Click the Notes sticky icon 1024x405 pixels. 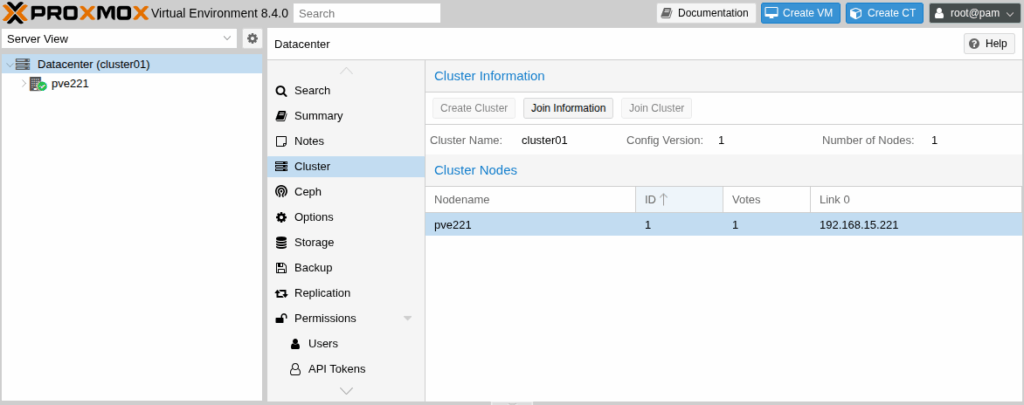tap(281, 141)
